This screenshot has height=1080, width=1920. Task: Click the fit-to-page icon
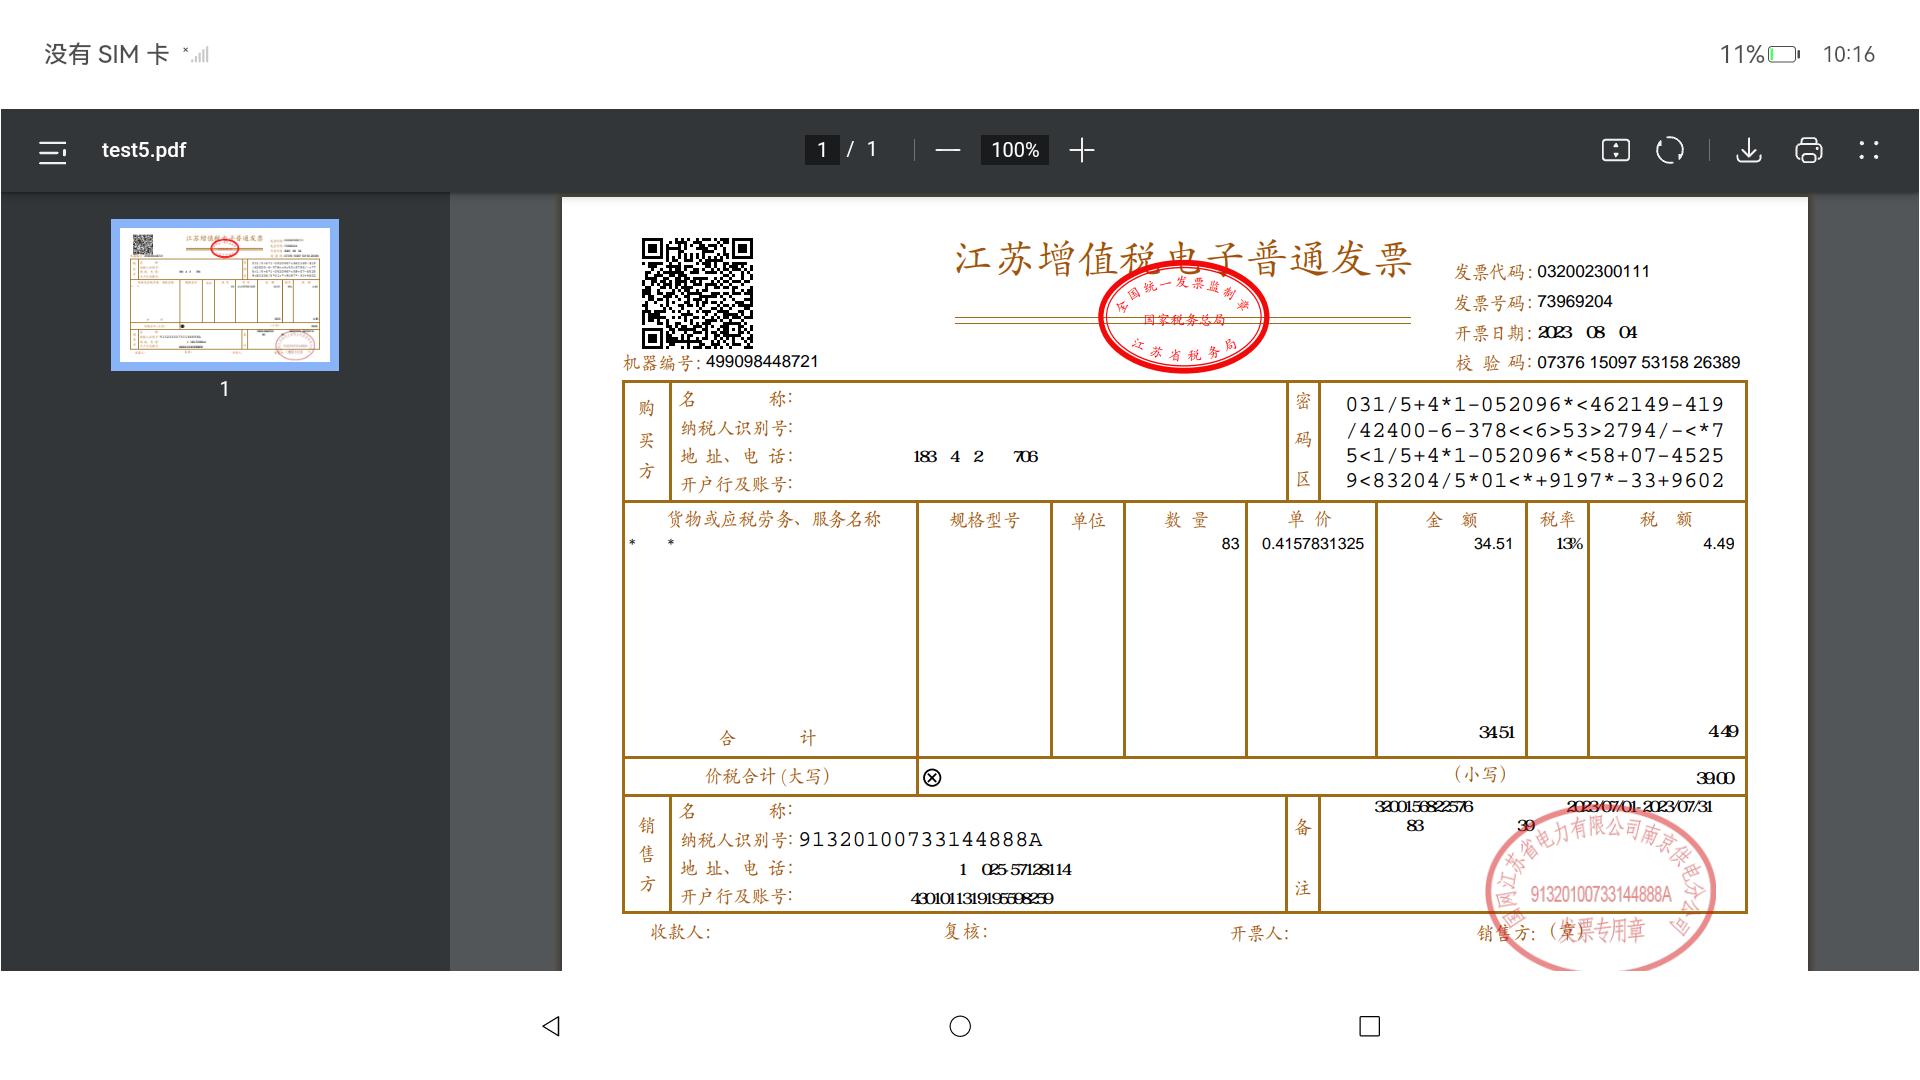click(1616, 150)
